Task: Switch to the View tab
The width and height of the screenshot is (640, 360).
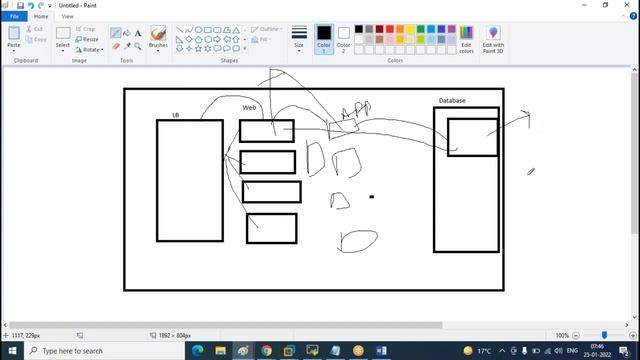Action: [x=67, y=16]
